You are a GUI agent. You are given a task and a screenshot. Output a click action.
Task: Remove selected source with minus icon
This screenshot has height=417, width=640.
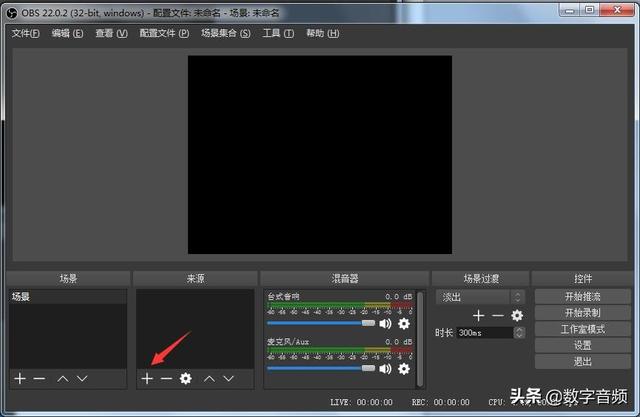pos(166,379)
